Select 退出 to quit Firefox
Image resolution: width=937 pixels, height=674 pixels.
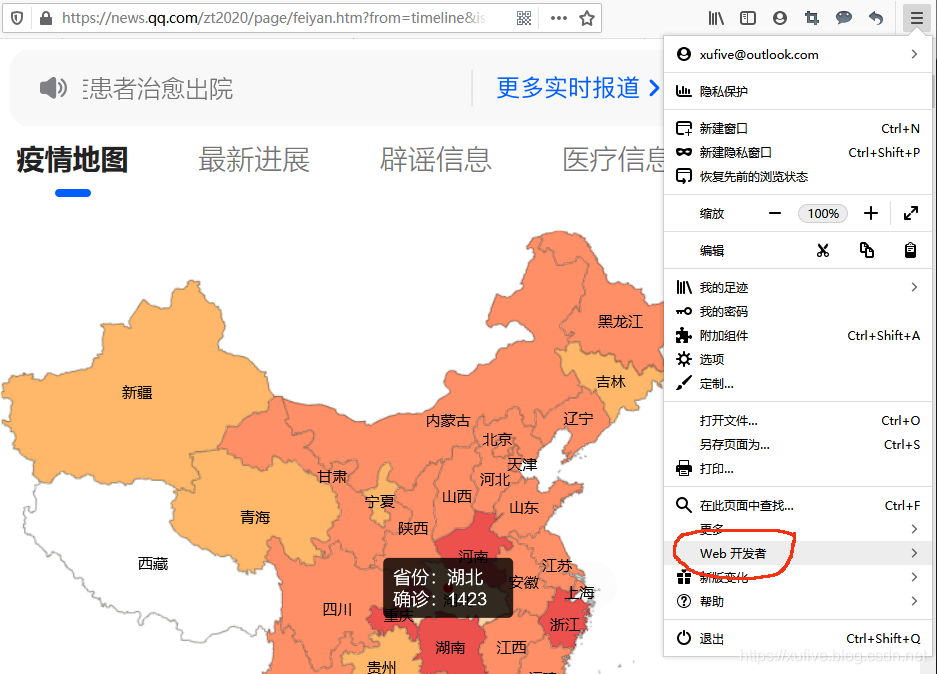pyautogui.click(x=798, y=639)
